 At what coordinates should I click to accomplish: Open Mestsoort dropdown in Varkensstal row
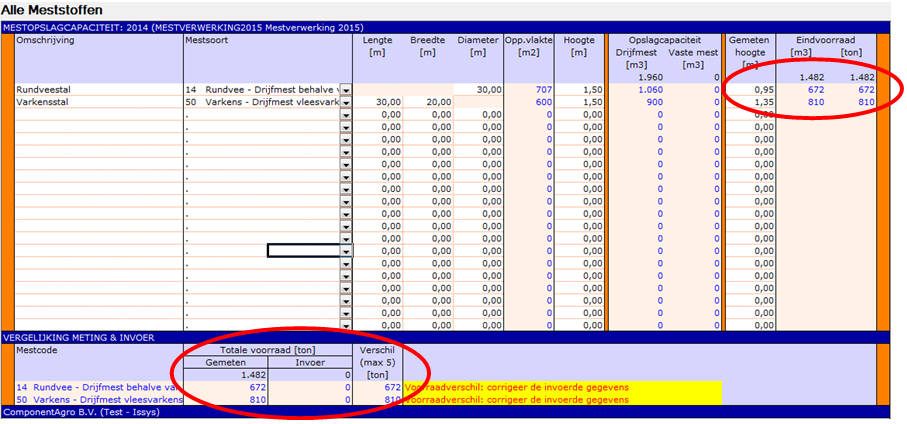point(346,103)
